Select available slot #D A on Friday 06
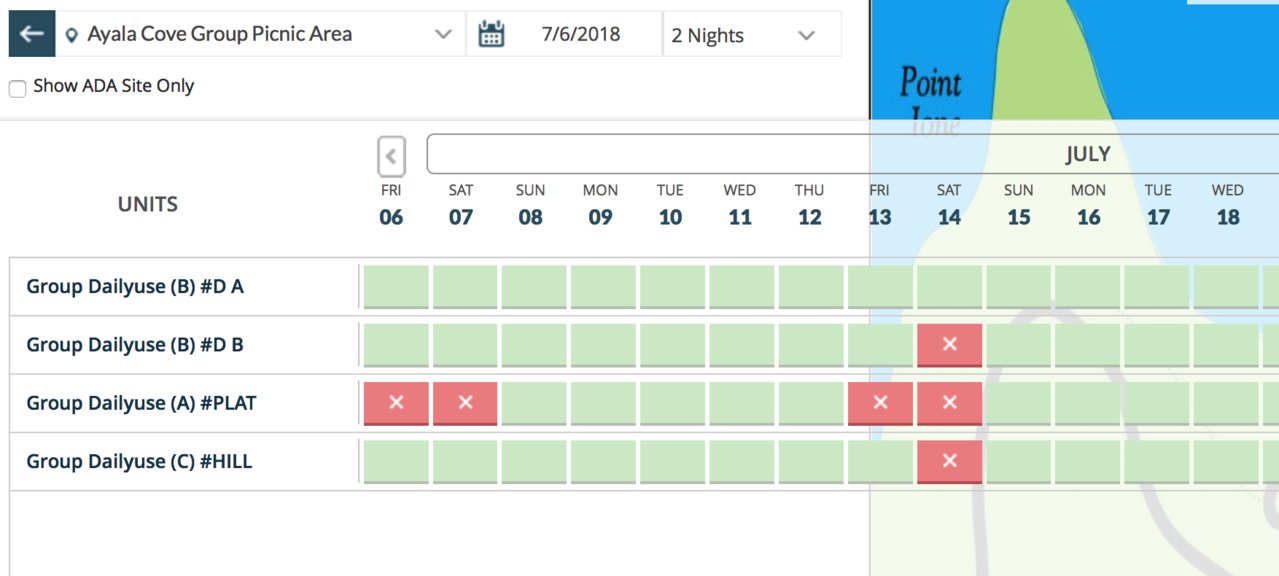The image size is (1279, 576). (396, 287)
